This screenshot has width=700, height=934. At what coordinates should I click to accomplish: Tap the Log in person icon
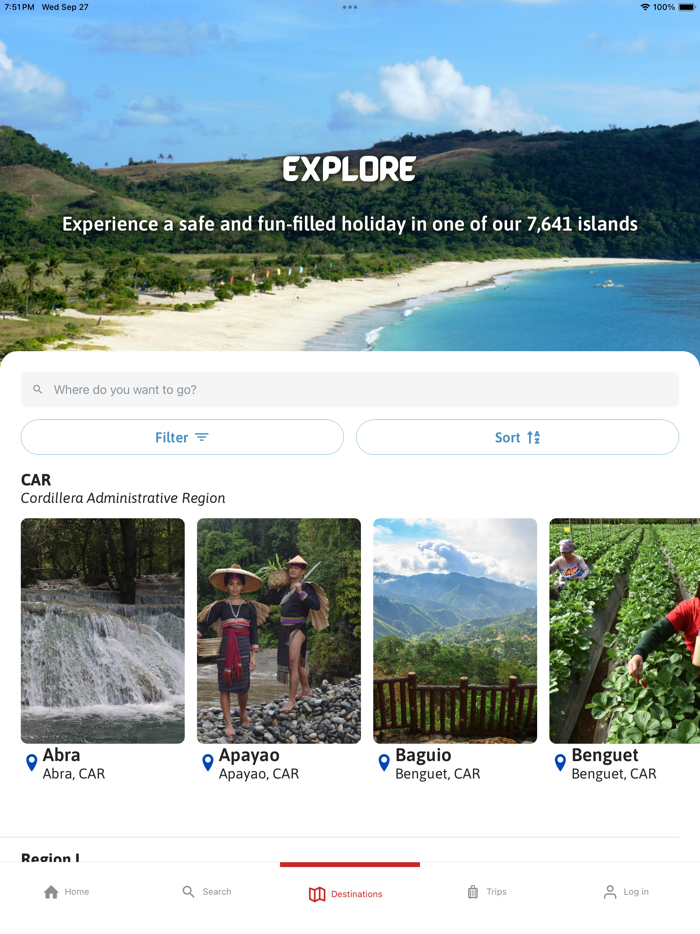pos(610,892)
